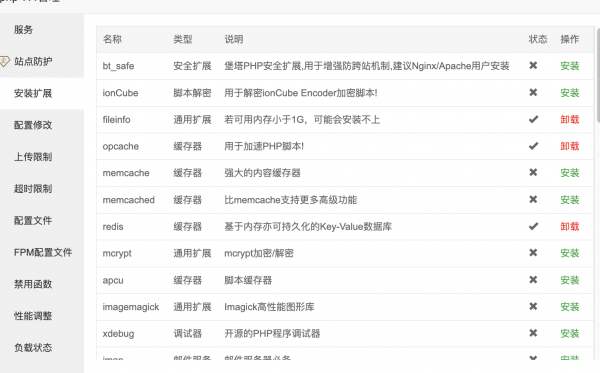
Task: Click the X status icon for bt_safe
Action: coord(533,65)
